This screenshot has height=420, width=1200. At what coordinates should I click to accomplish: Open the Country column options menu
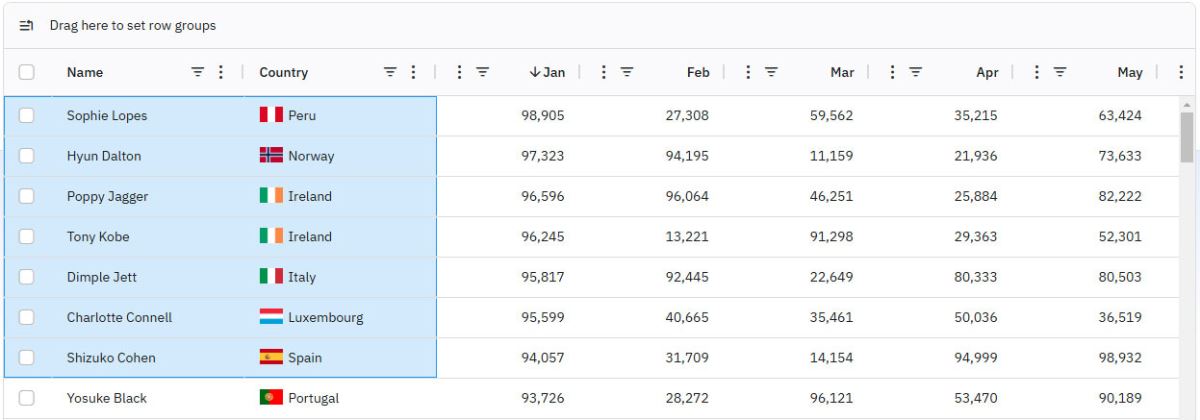point(413,72)
